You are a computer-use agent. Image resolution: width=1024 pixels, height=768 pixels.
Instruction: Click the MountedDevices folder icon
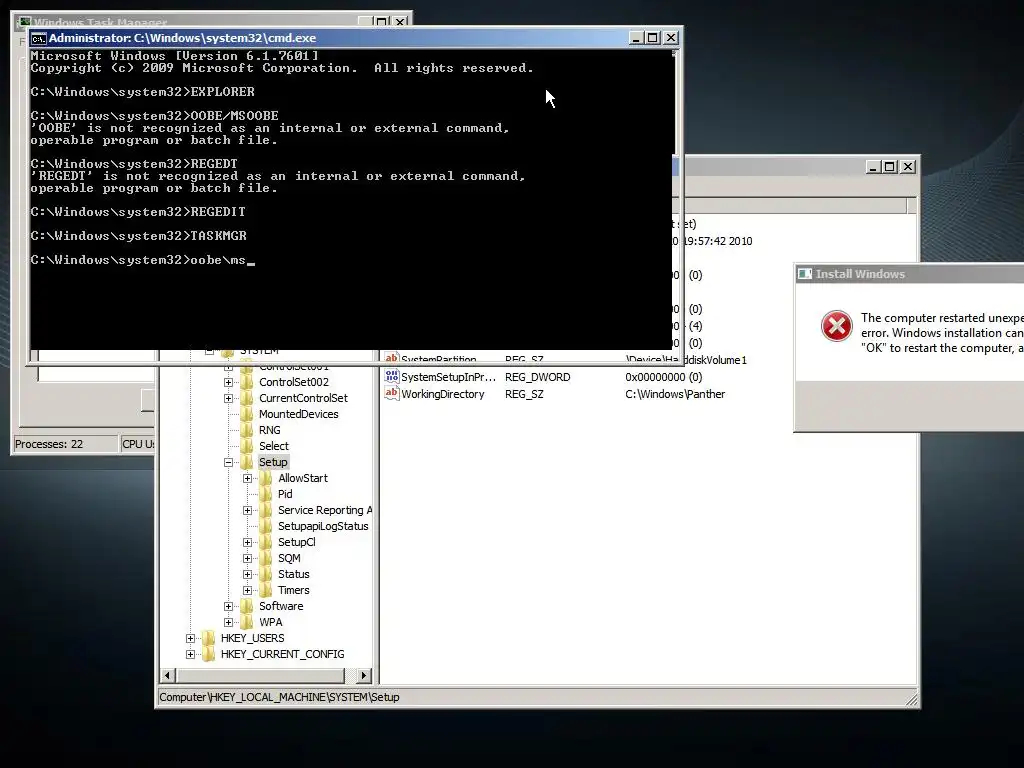point(247,414)
